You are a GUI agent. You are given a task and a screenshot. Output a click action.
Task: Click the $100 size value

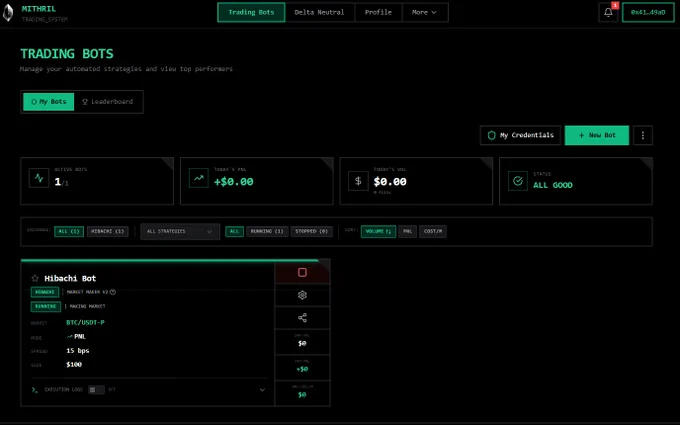[74, 364]
